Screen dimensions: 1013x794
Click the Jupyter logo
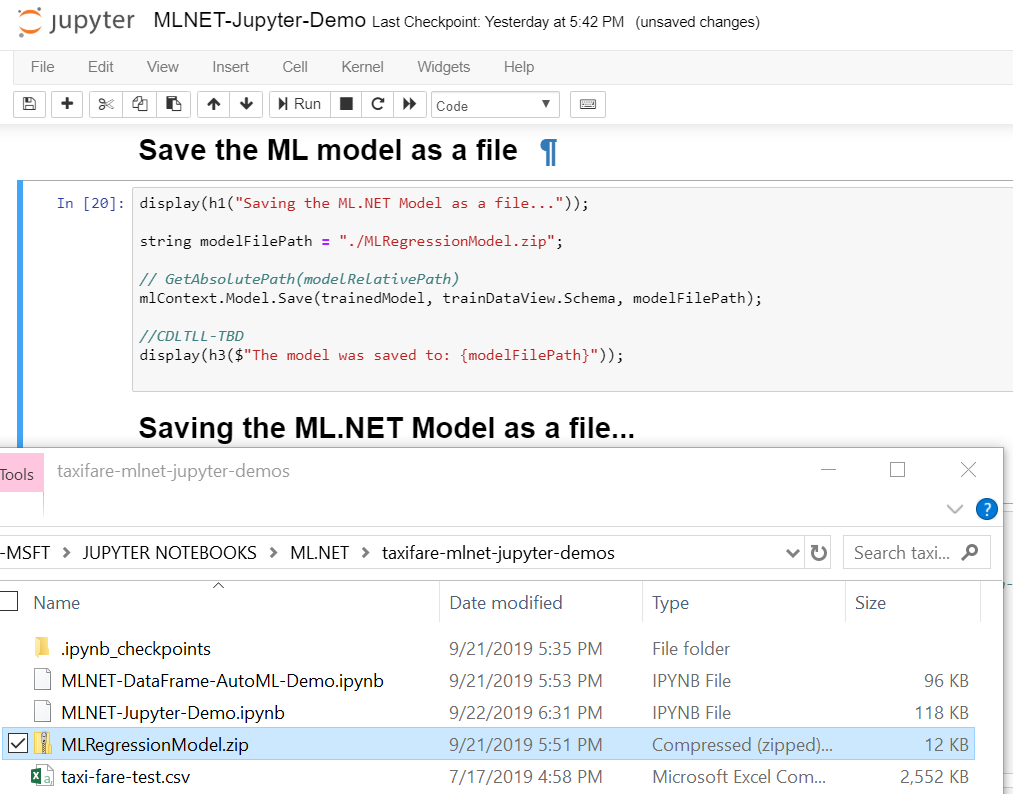click(x=76, y=21)
